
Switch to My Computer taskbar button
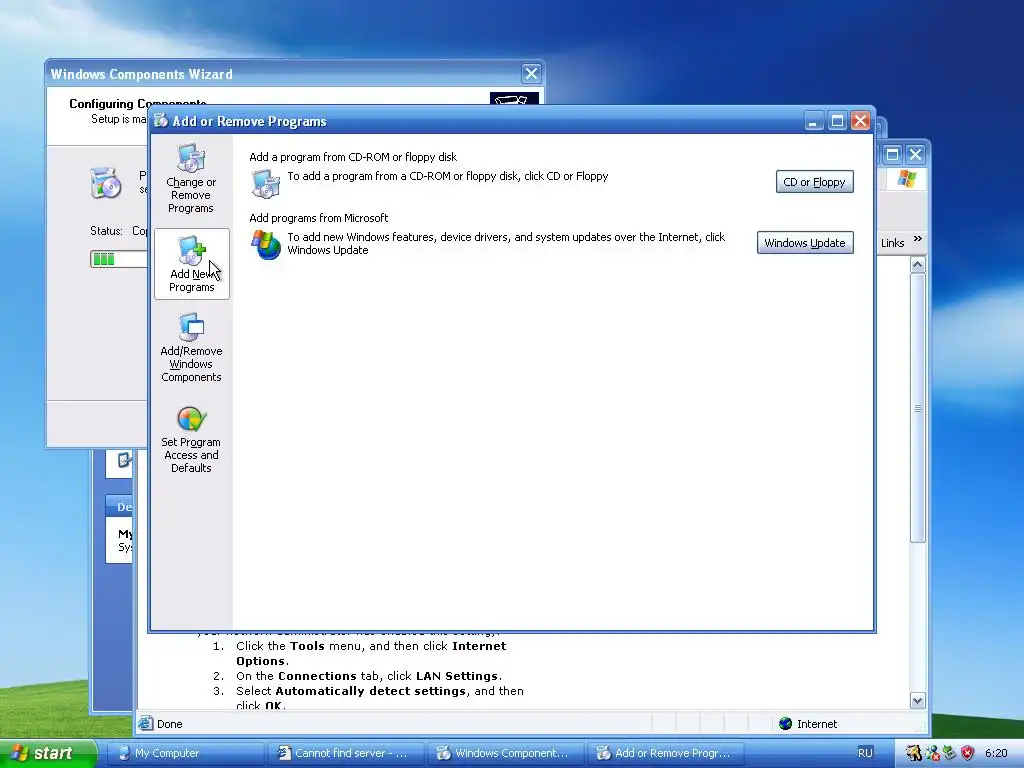(x=185, y=753)
